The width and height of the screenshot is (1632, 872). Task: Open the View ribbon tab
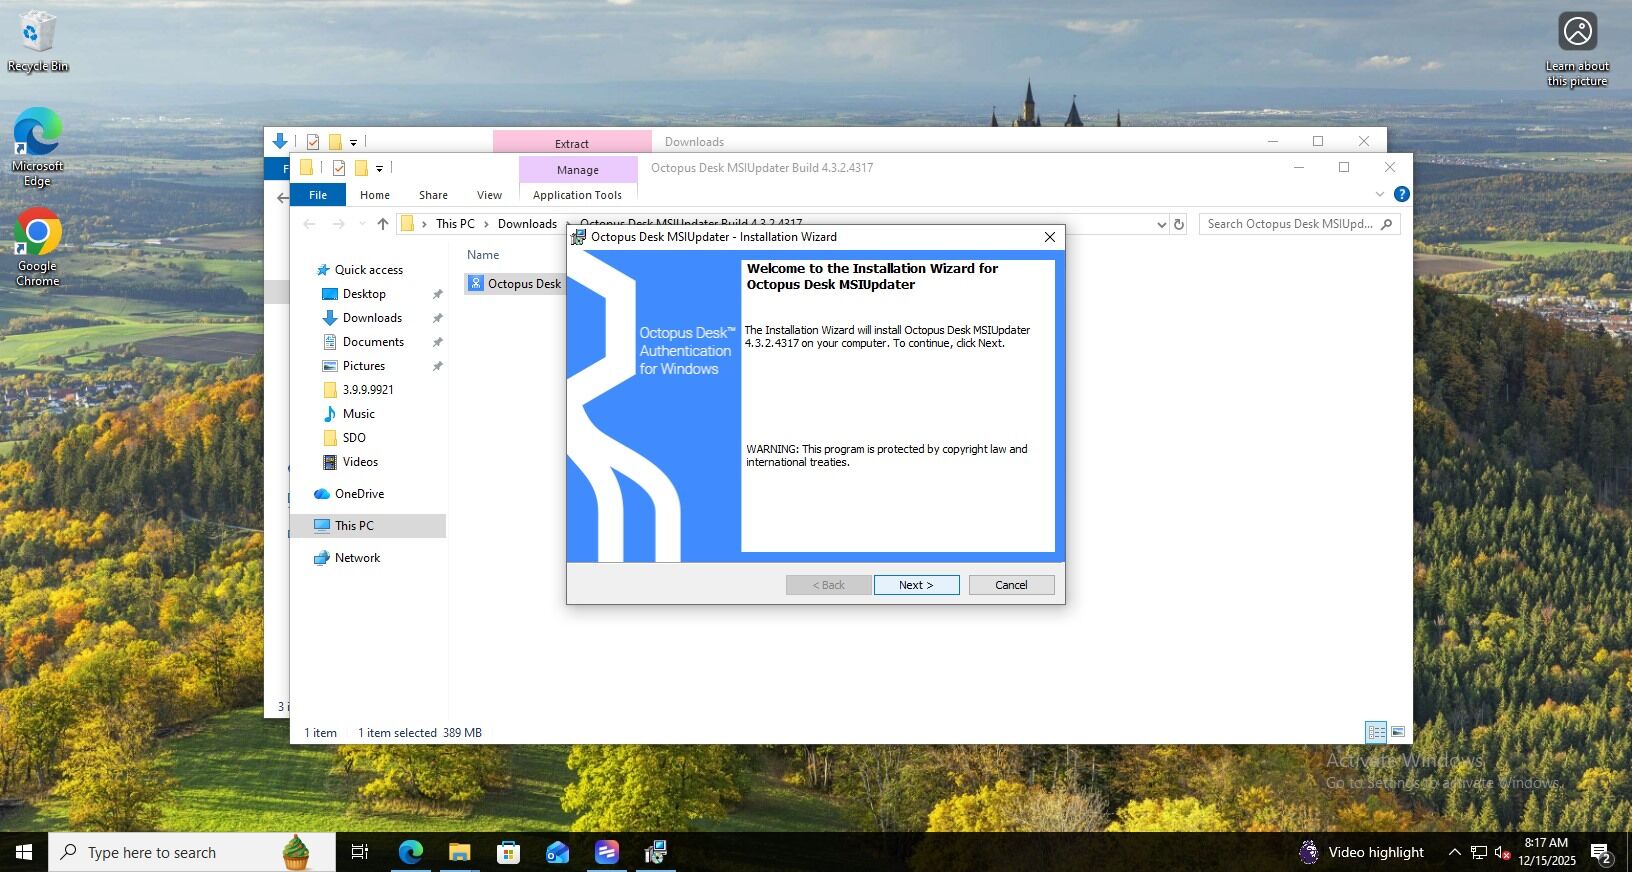tap(489, 195)
